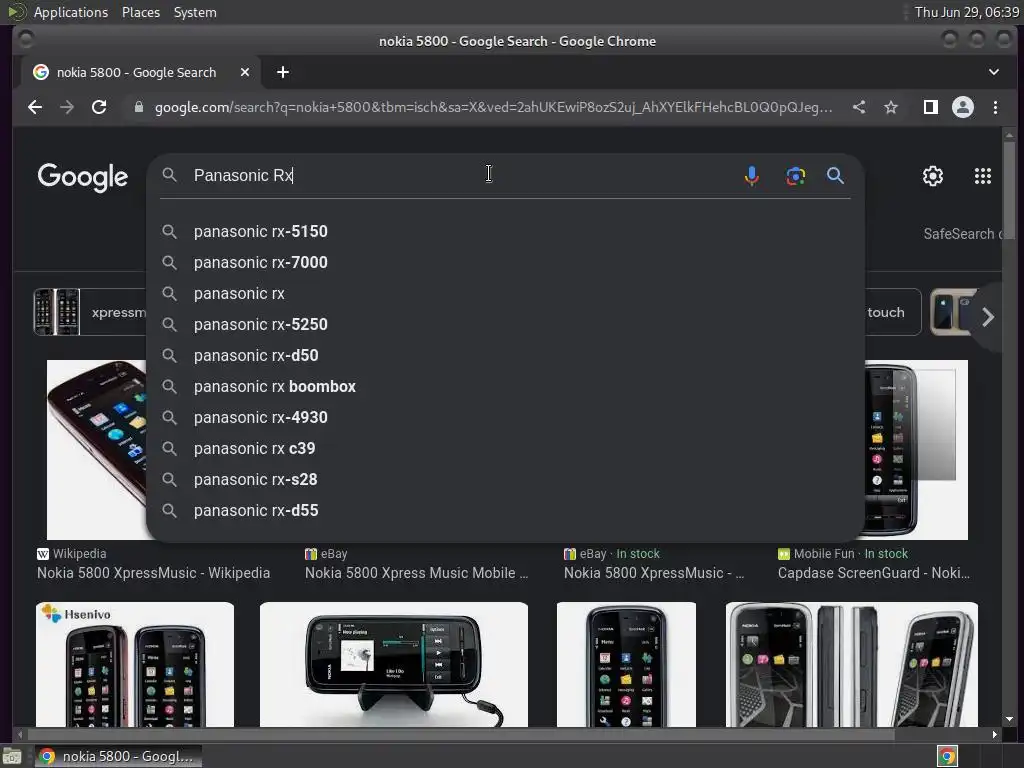Open the Places menu
The height and width of the screenshot is (768, 1024).
(x=141, y=12)
